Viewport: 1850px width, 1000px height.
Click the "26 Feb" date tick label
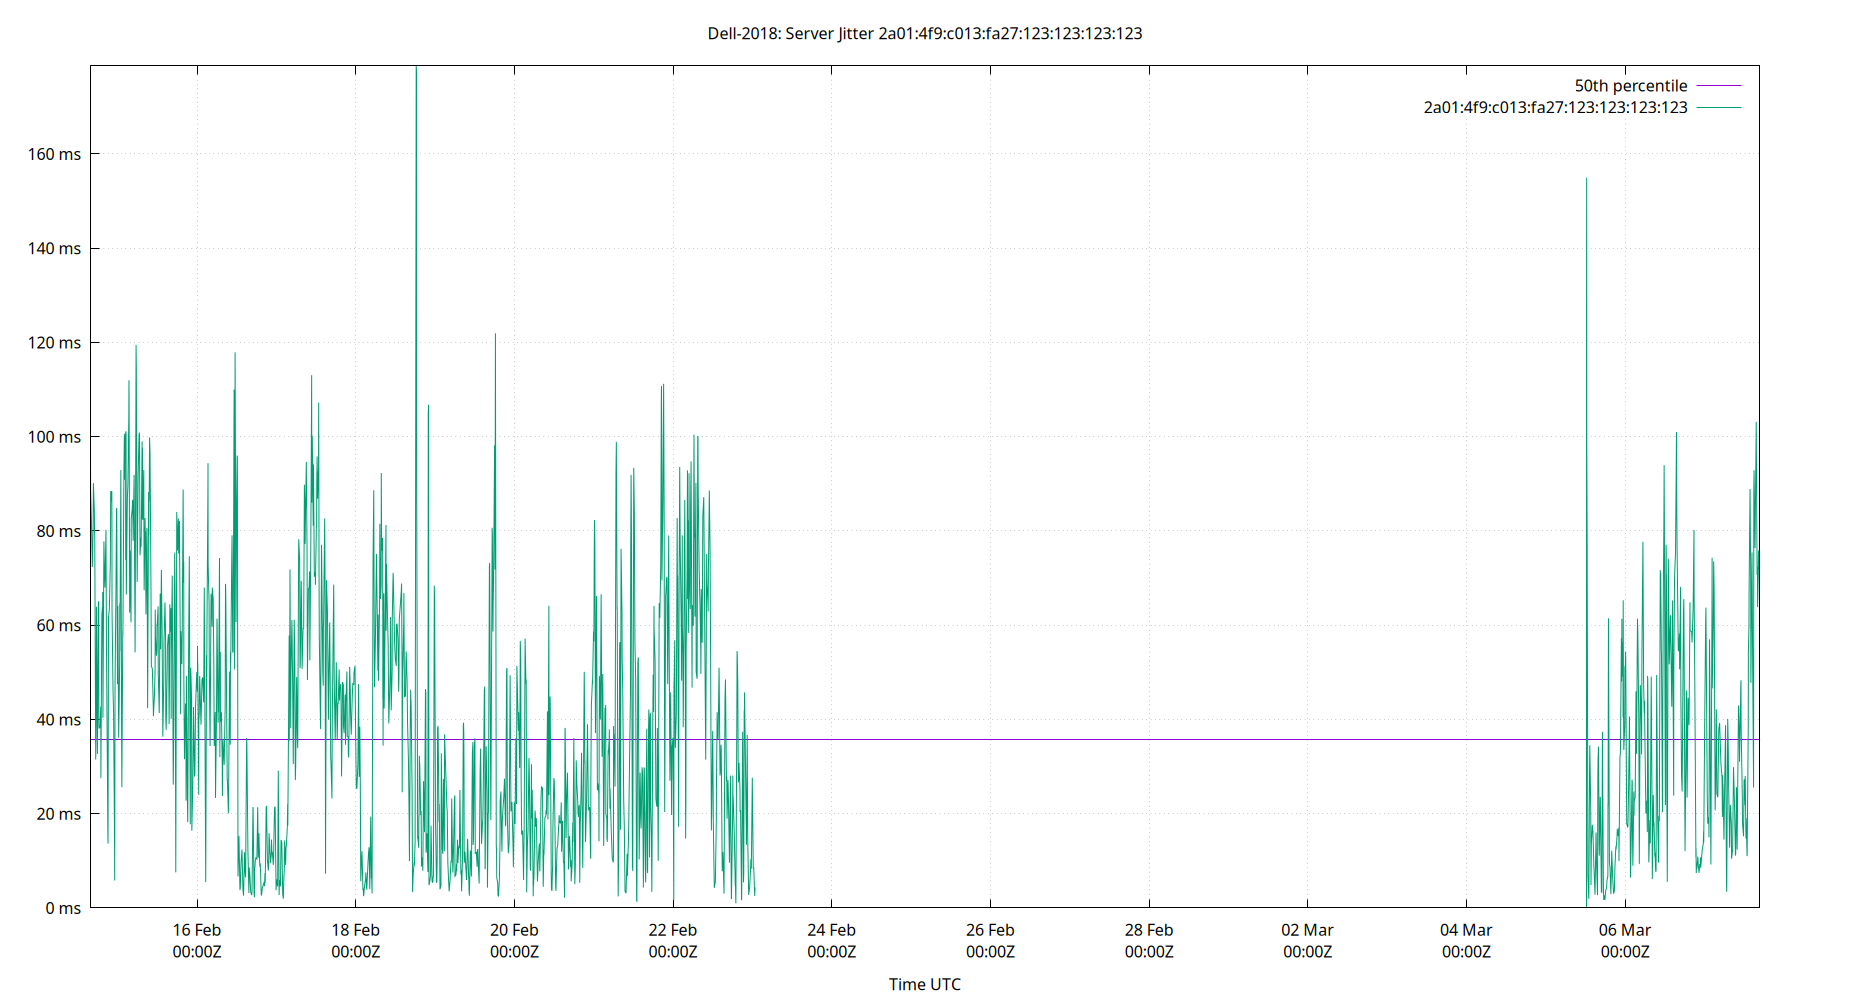click(991, 929)
